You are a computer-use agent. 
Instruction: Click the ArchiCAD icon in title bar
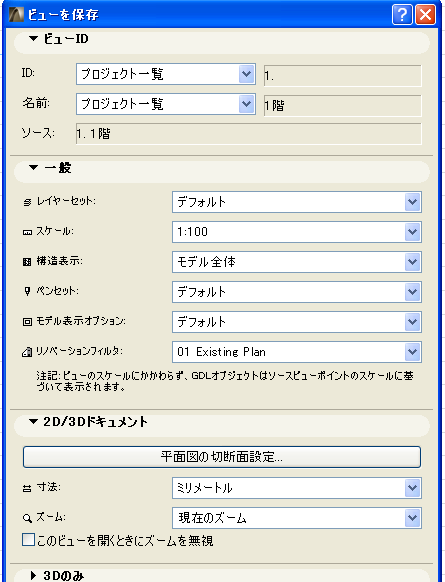coord(16,15)
